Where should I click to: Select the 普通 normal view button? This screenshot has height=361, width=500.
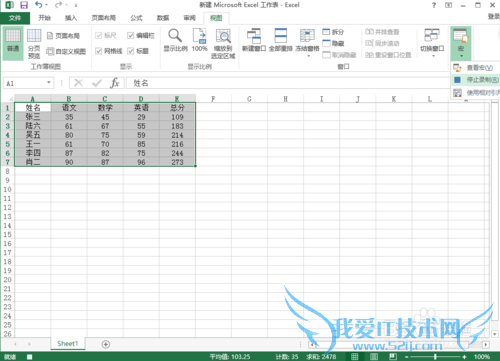(13, 43)
